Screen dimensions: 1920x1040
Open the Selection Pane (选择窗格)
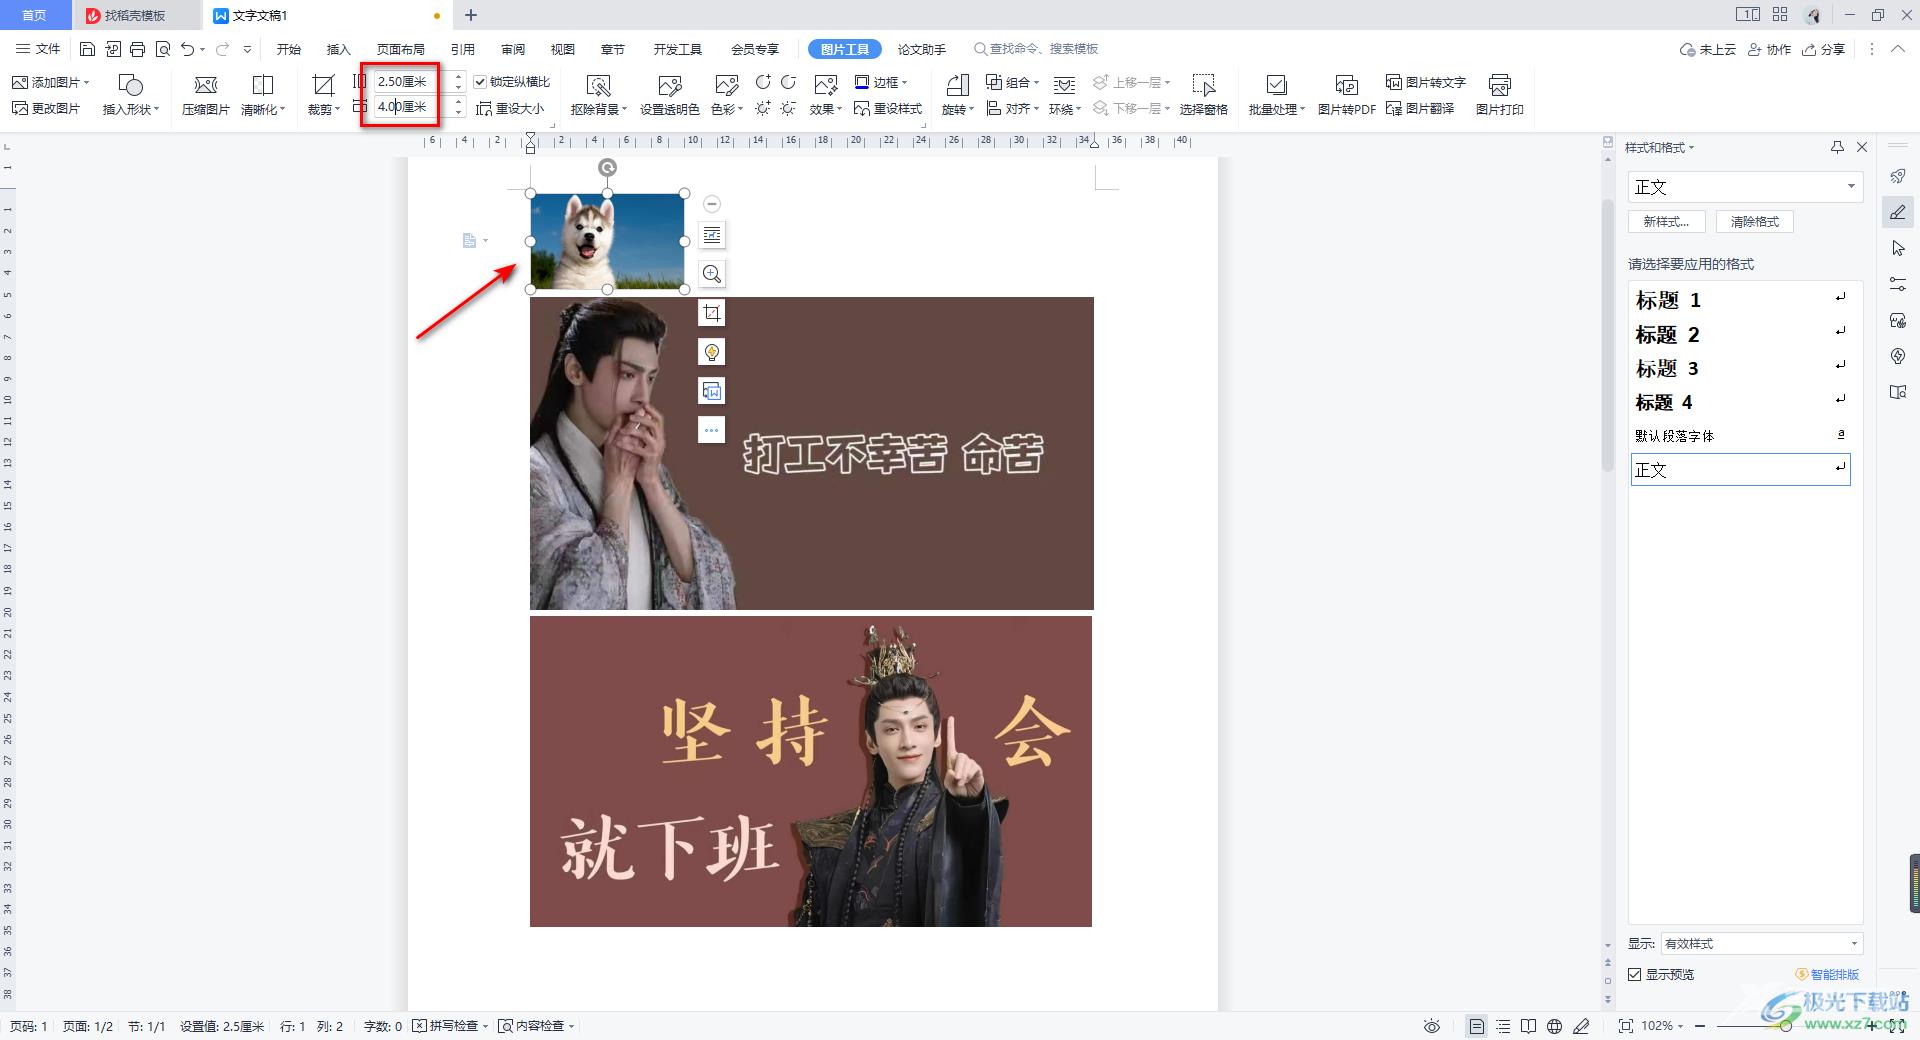pos(1203,96)
